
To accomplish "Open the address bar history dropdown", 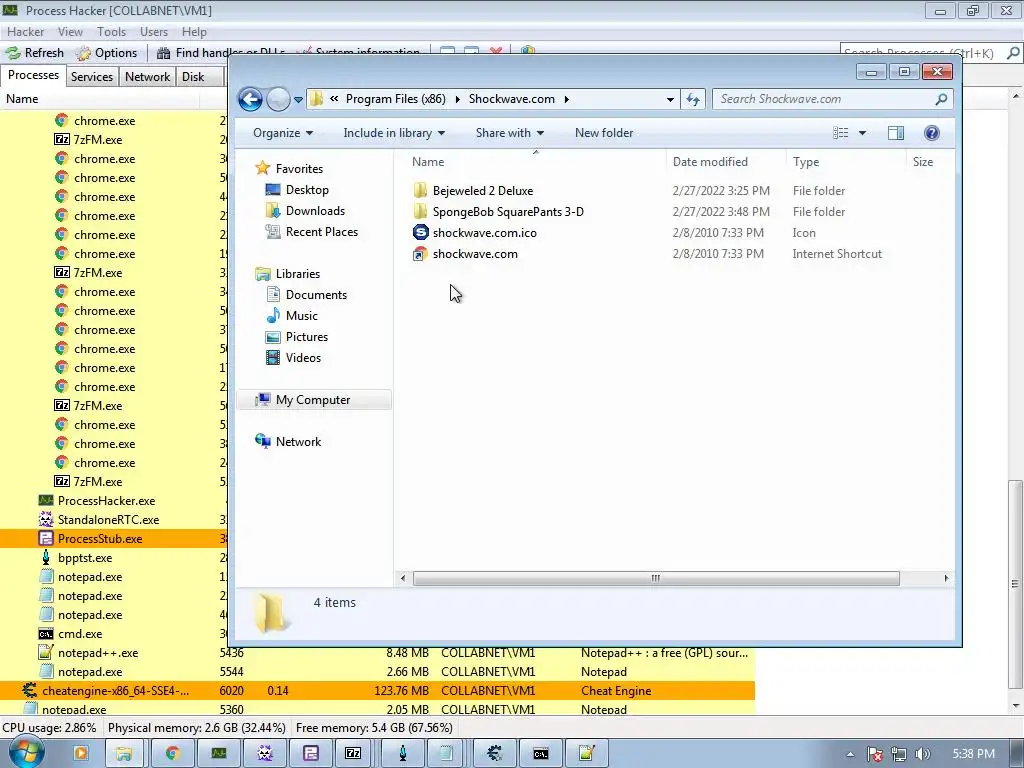I will 670,99.
